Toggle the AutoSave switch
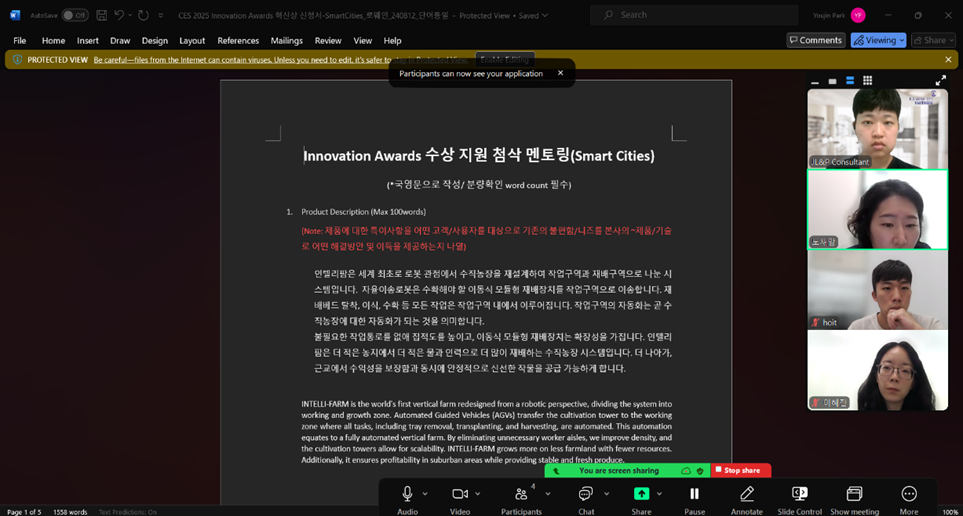This screenshot has height=516, width=963. tap(74, 15)
